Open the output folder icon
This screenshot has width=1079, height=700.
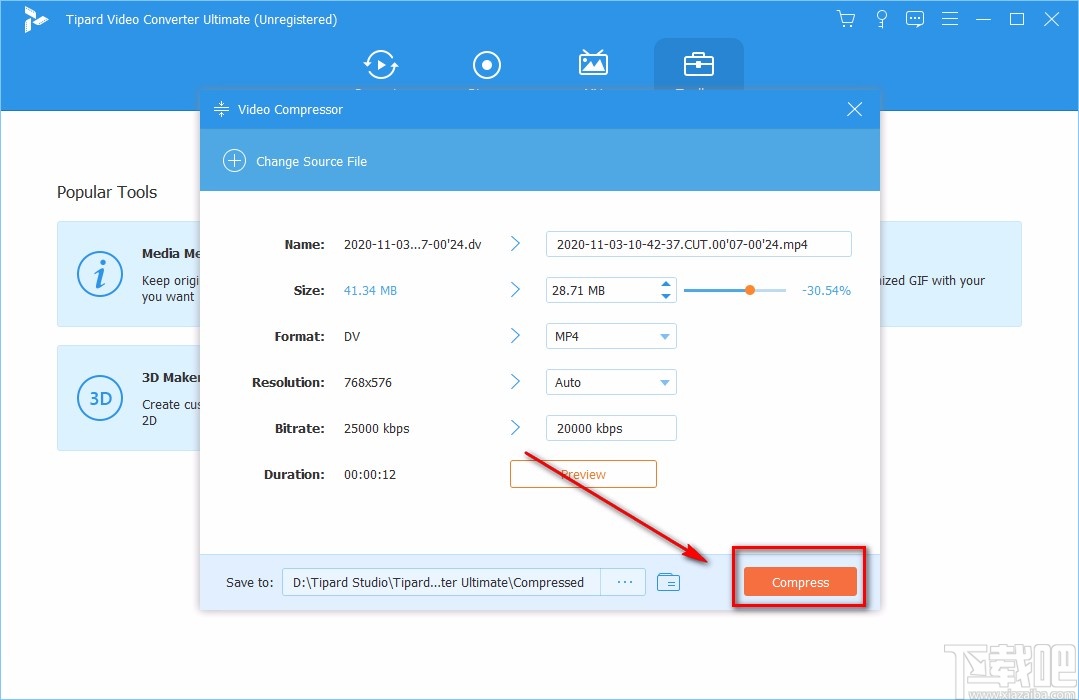click(668, 582)
